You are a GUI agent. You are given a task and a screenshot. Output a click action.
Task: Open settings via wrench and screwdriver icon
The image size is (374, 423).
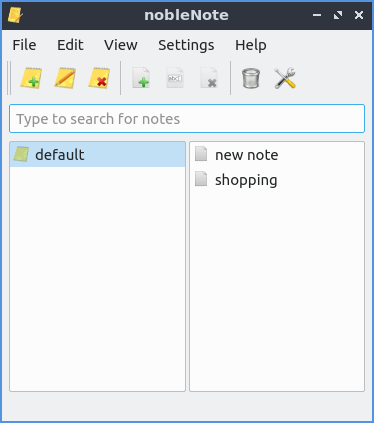click(x=285, y=78)
